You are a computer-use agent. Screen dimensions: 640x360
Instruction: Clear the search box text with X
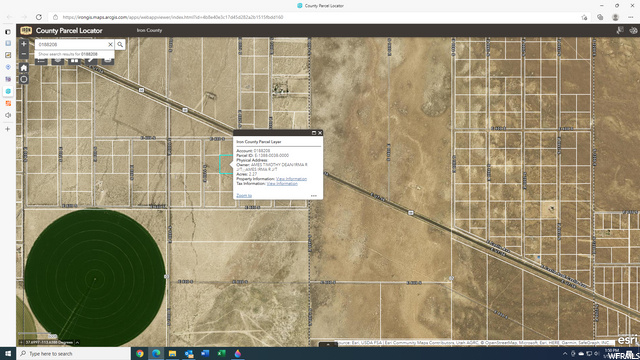tap(110, 44)
